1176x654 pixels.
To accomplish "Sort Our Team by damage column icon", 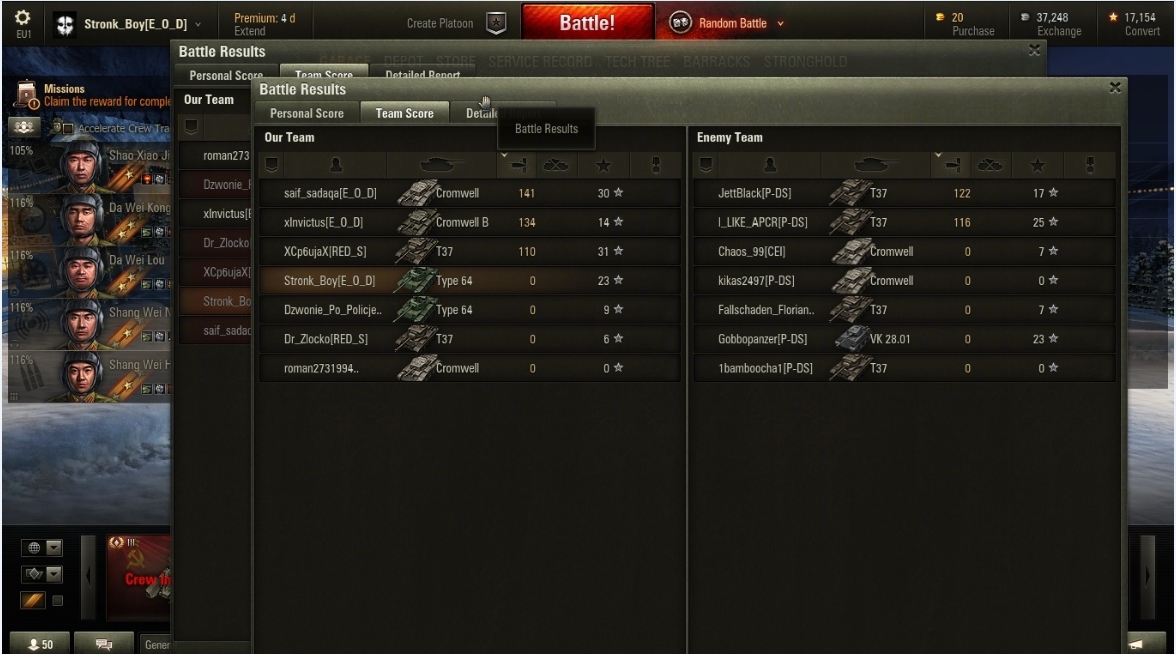I will coord(518,165).
